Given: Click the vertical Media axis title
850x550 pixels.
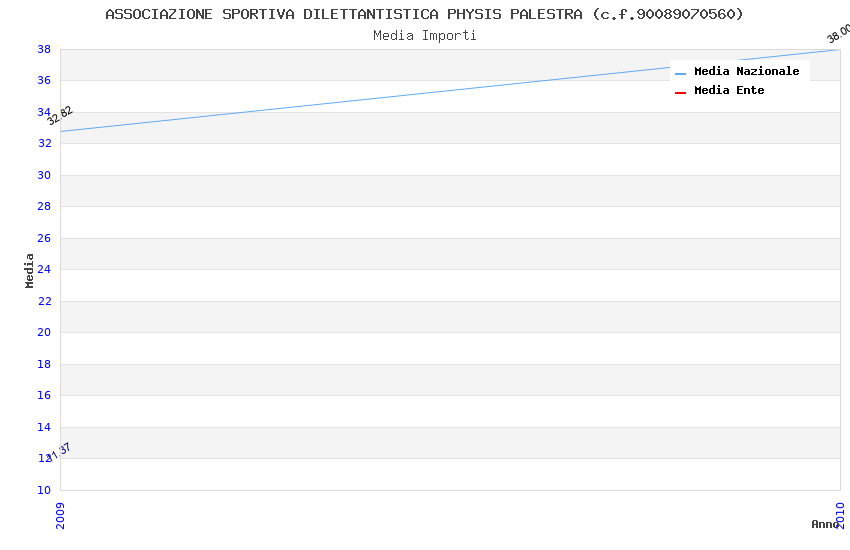Looking at the screenshot, I should point(30,270).
